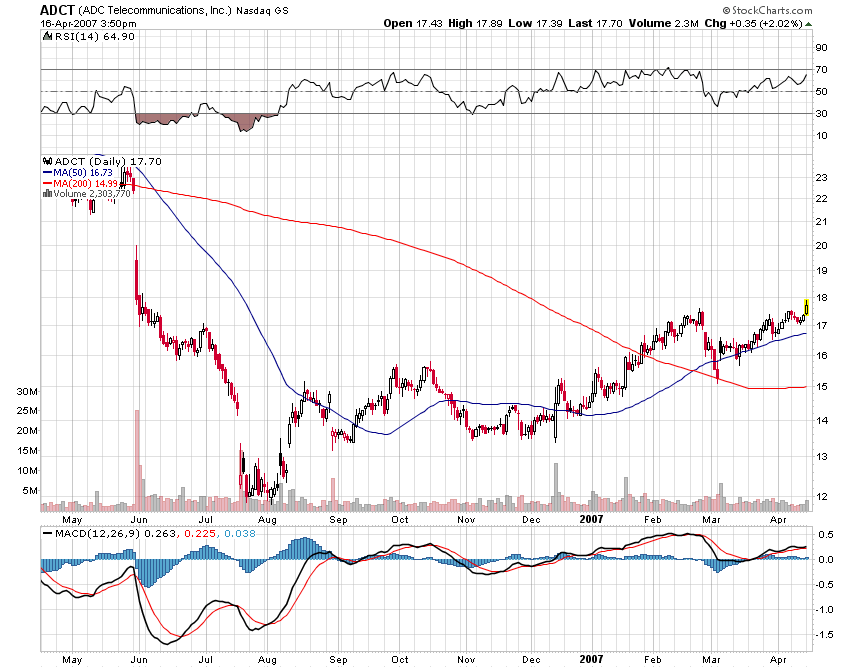This screenshot has width=850, height=668.
Task: Click the ADCT ticker symbol title
Action: click(x=58, y=10)
